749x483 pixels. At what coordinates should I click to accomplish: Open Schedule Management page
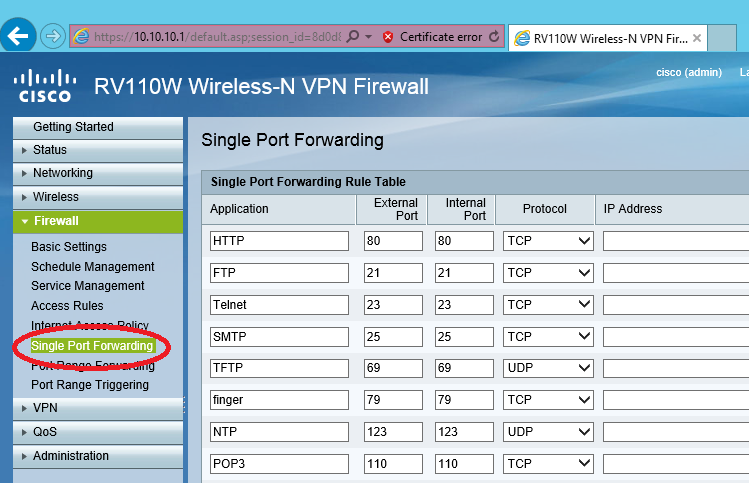click(x=93, y=267)
